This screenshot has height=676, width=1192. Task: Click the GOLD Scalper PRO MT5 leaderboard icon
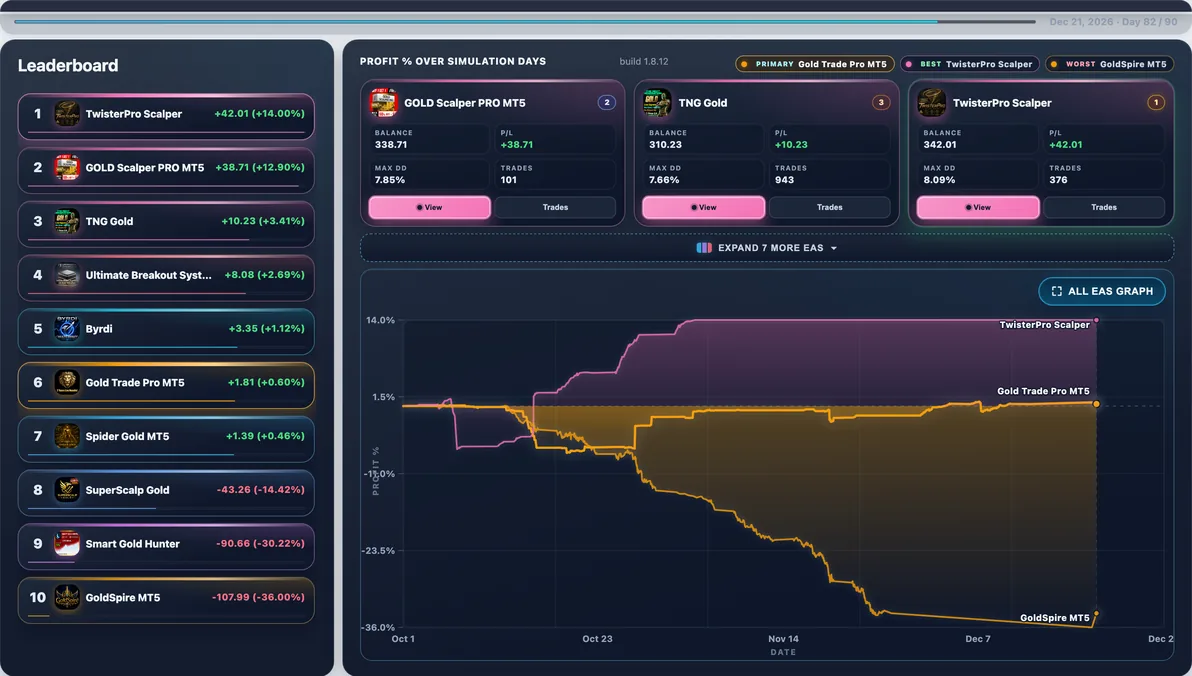(67, 167)
